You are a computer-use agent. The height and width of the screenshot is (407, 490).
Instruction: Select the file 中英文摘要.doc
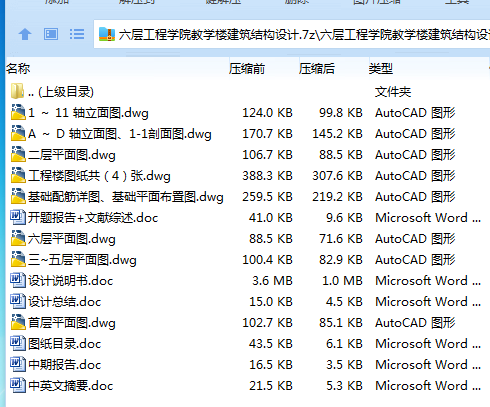click(x=71, y=386)
